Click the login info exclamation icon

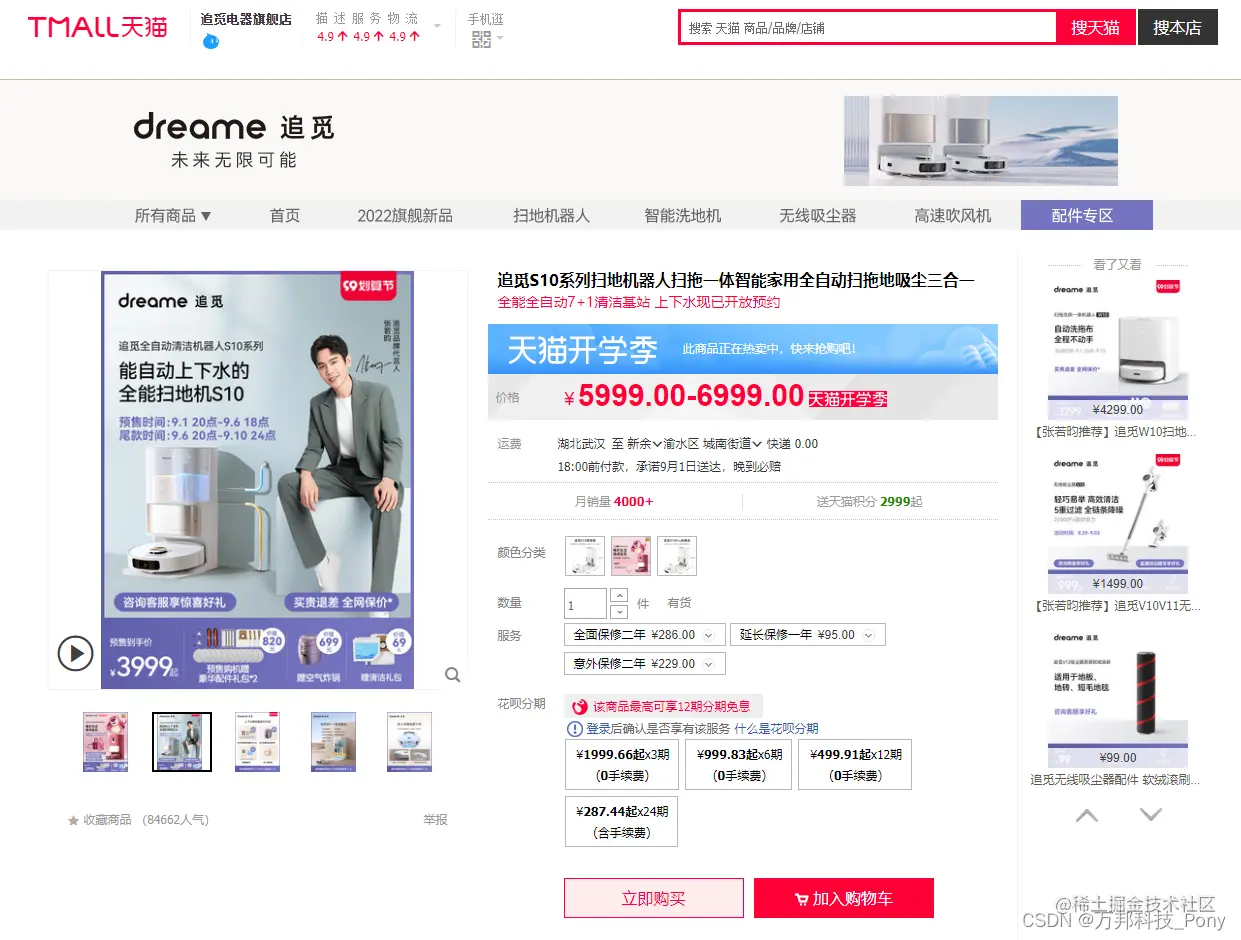pos(575,729)
